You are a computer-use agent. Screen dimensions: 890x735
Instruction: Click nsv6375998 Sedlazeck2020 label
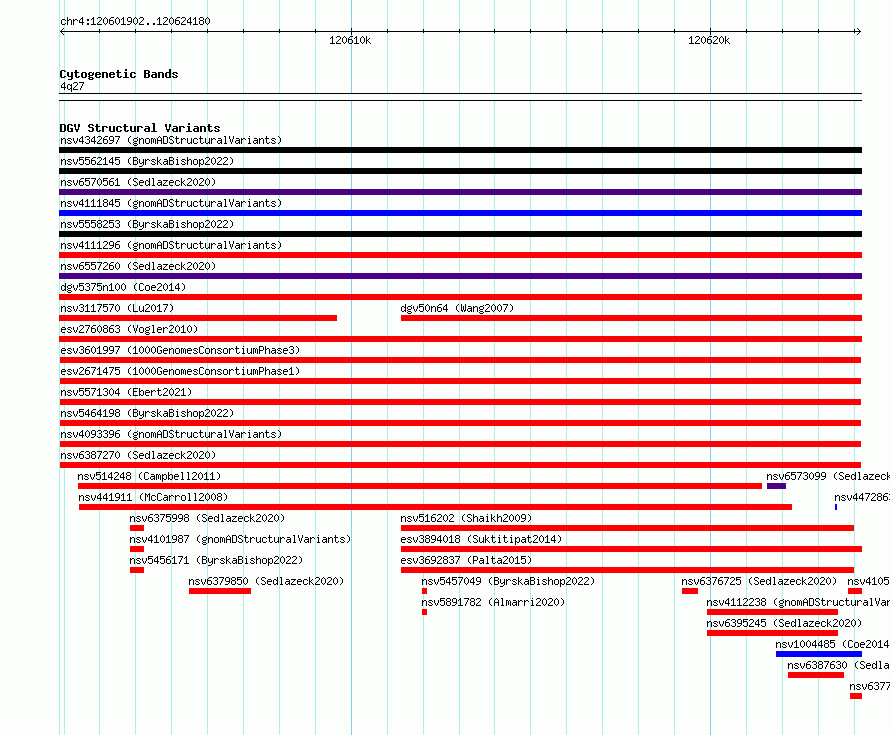tap(207, 518)
